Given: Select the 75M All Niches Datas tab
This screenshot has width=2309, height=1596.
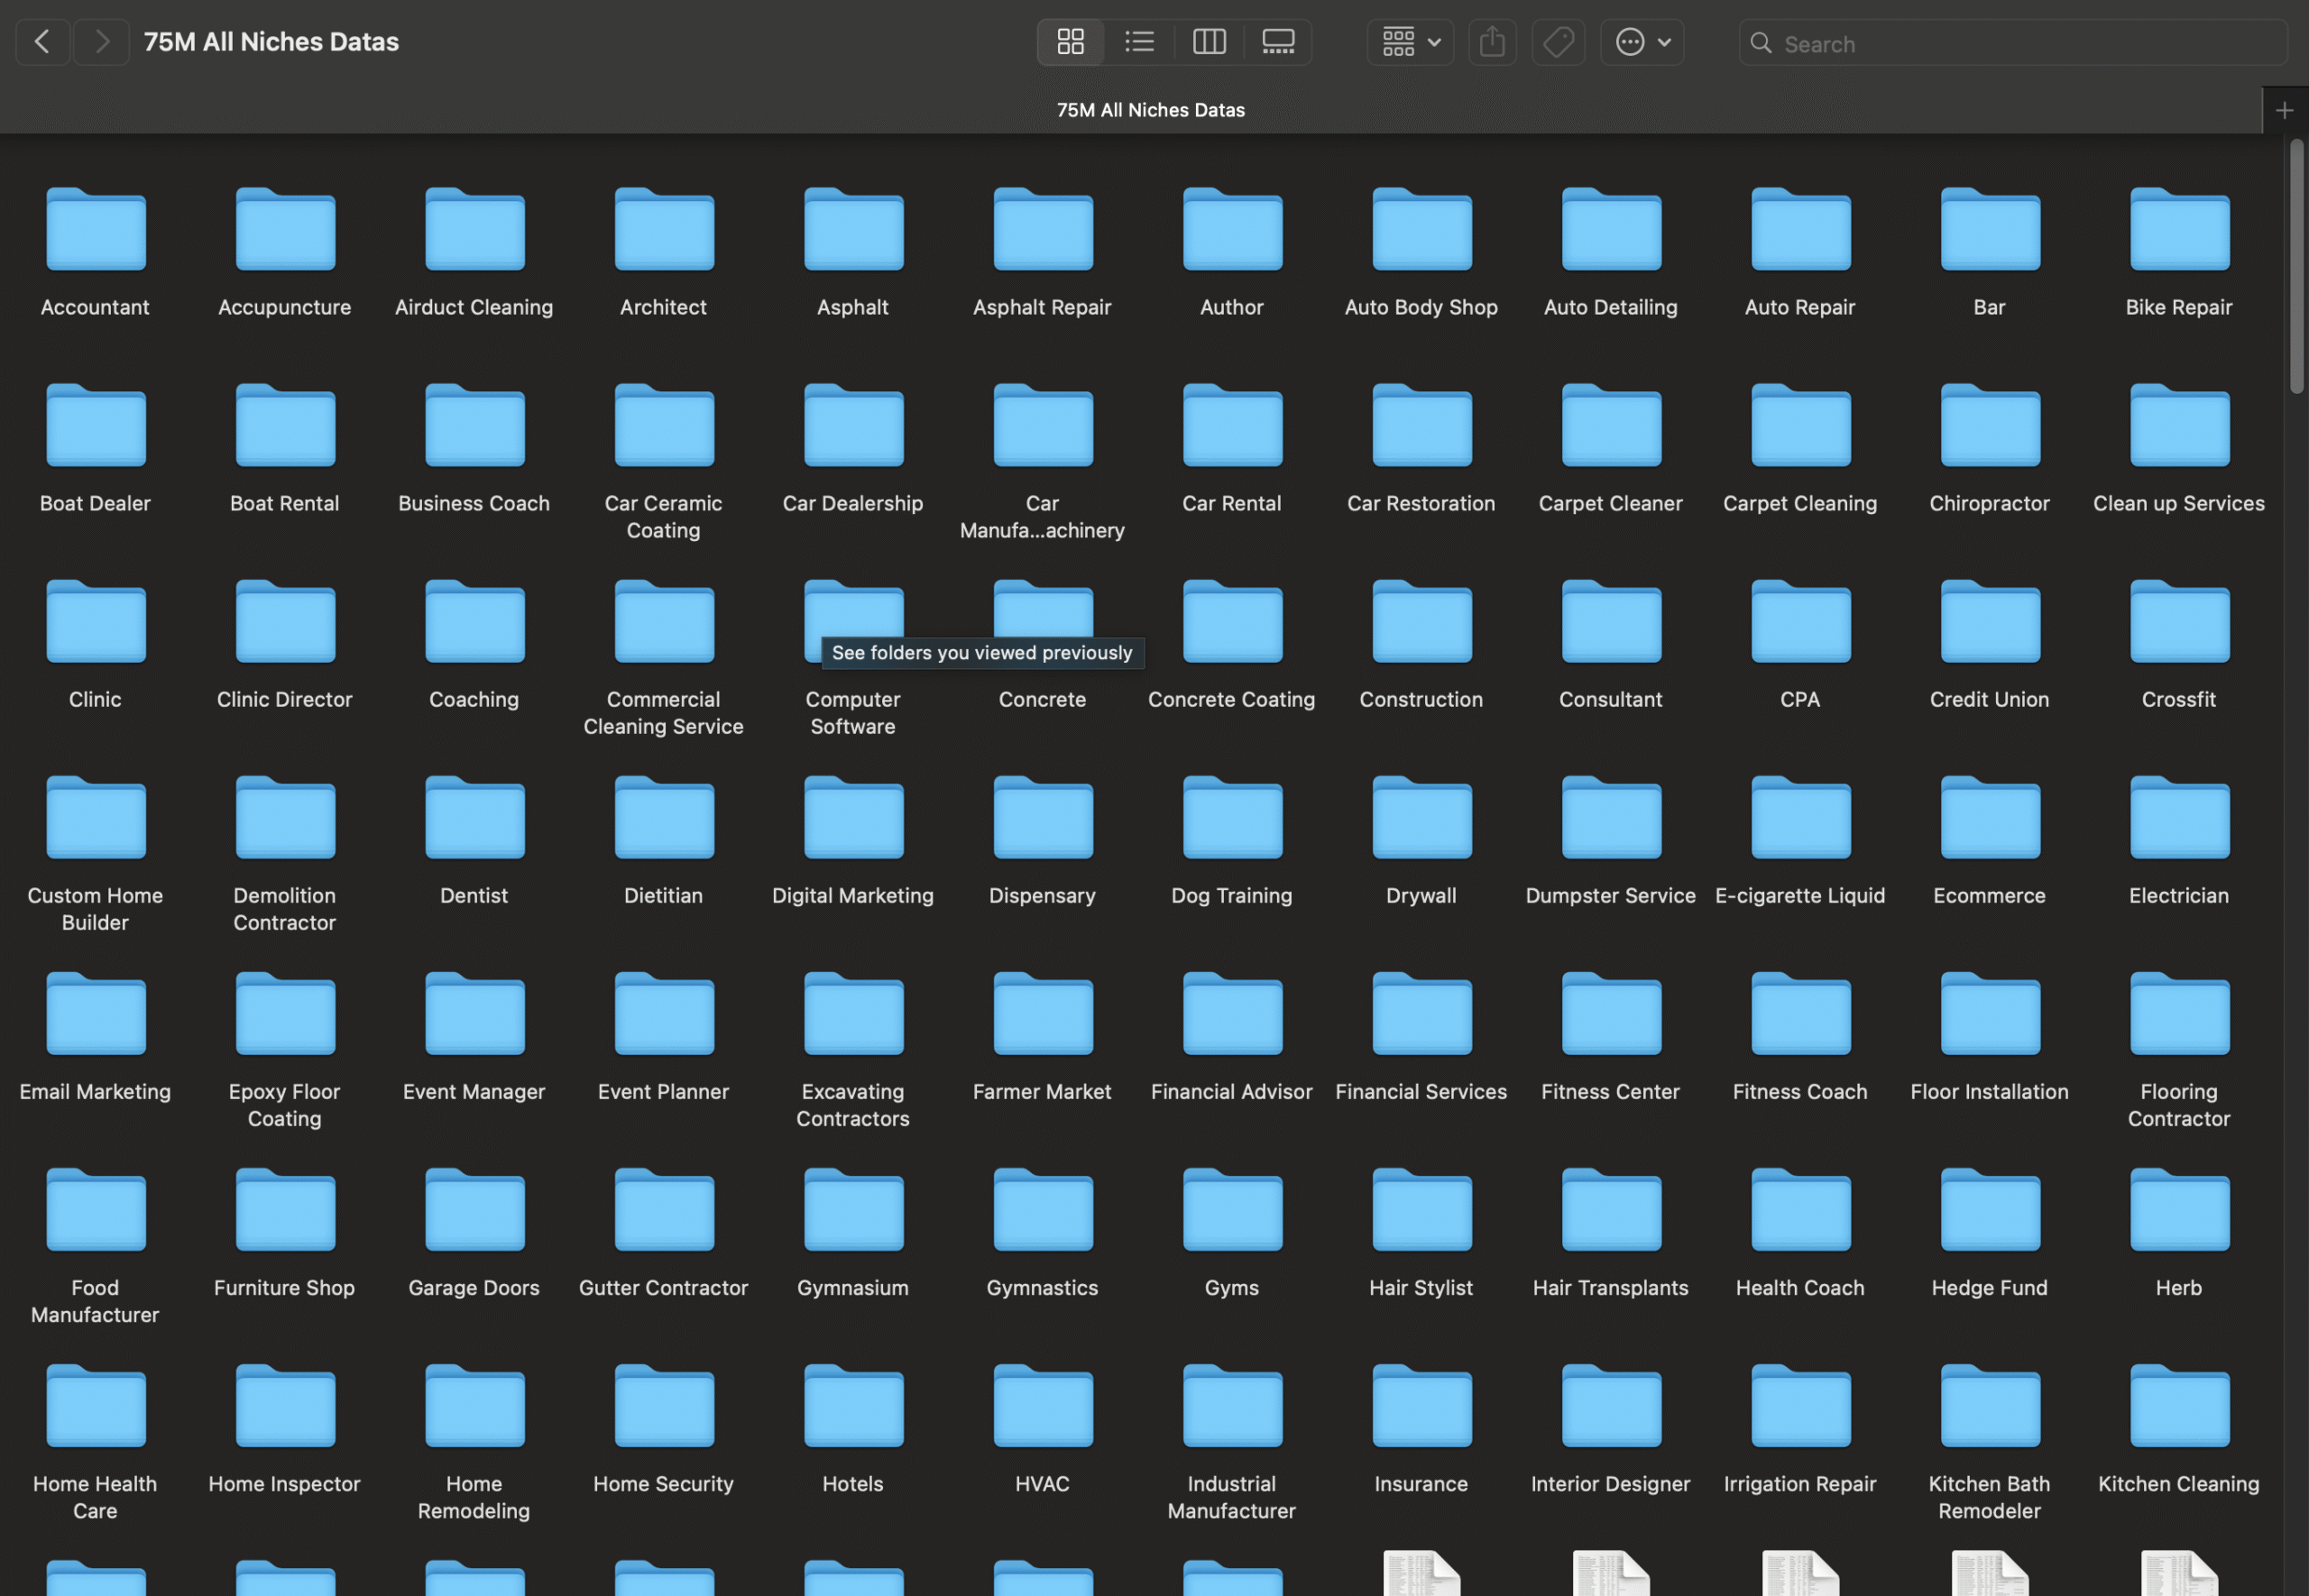Looking at the screenshot, I should click(x=1151, y=110).
